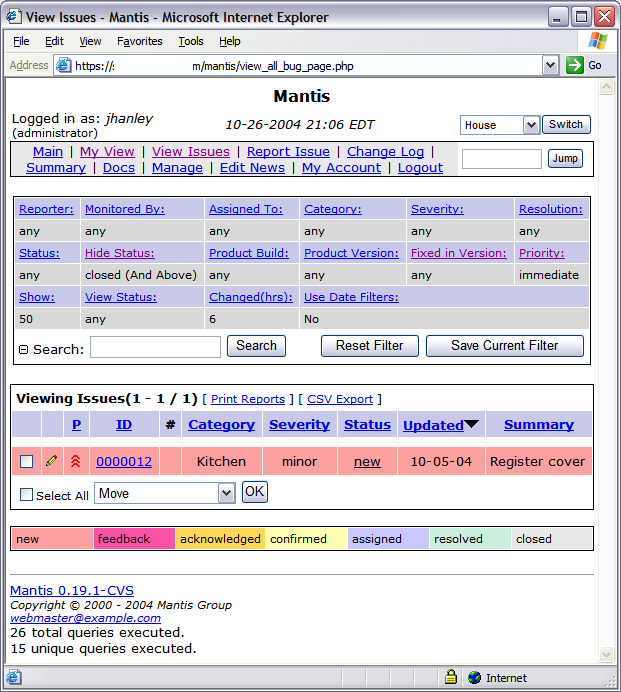Screen dimensions: 621x692
Task: Click the Windows flag logo in the menu bar
Action: [x=598, y=41]
